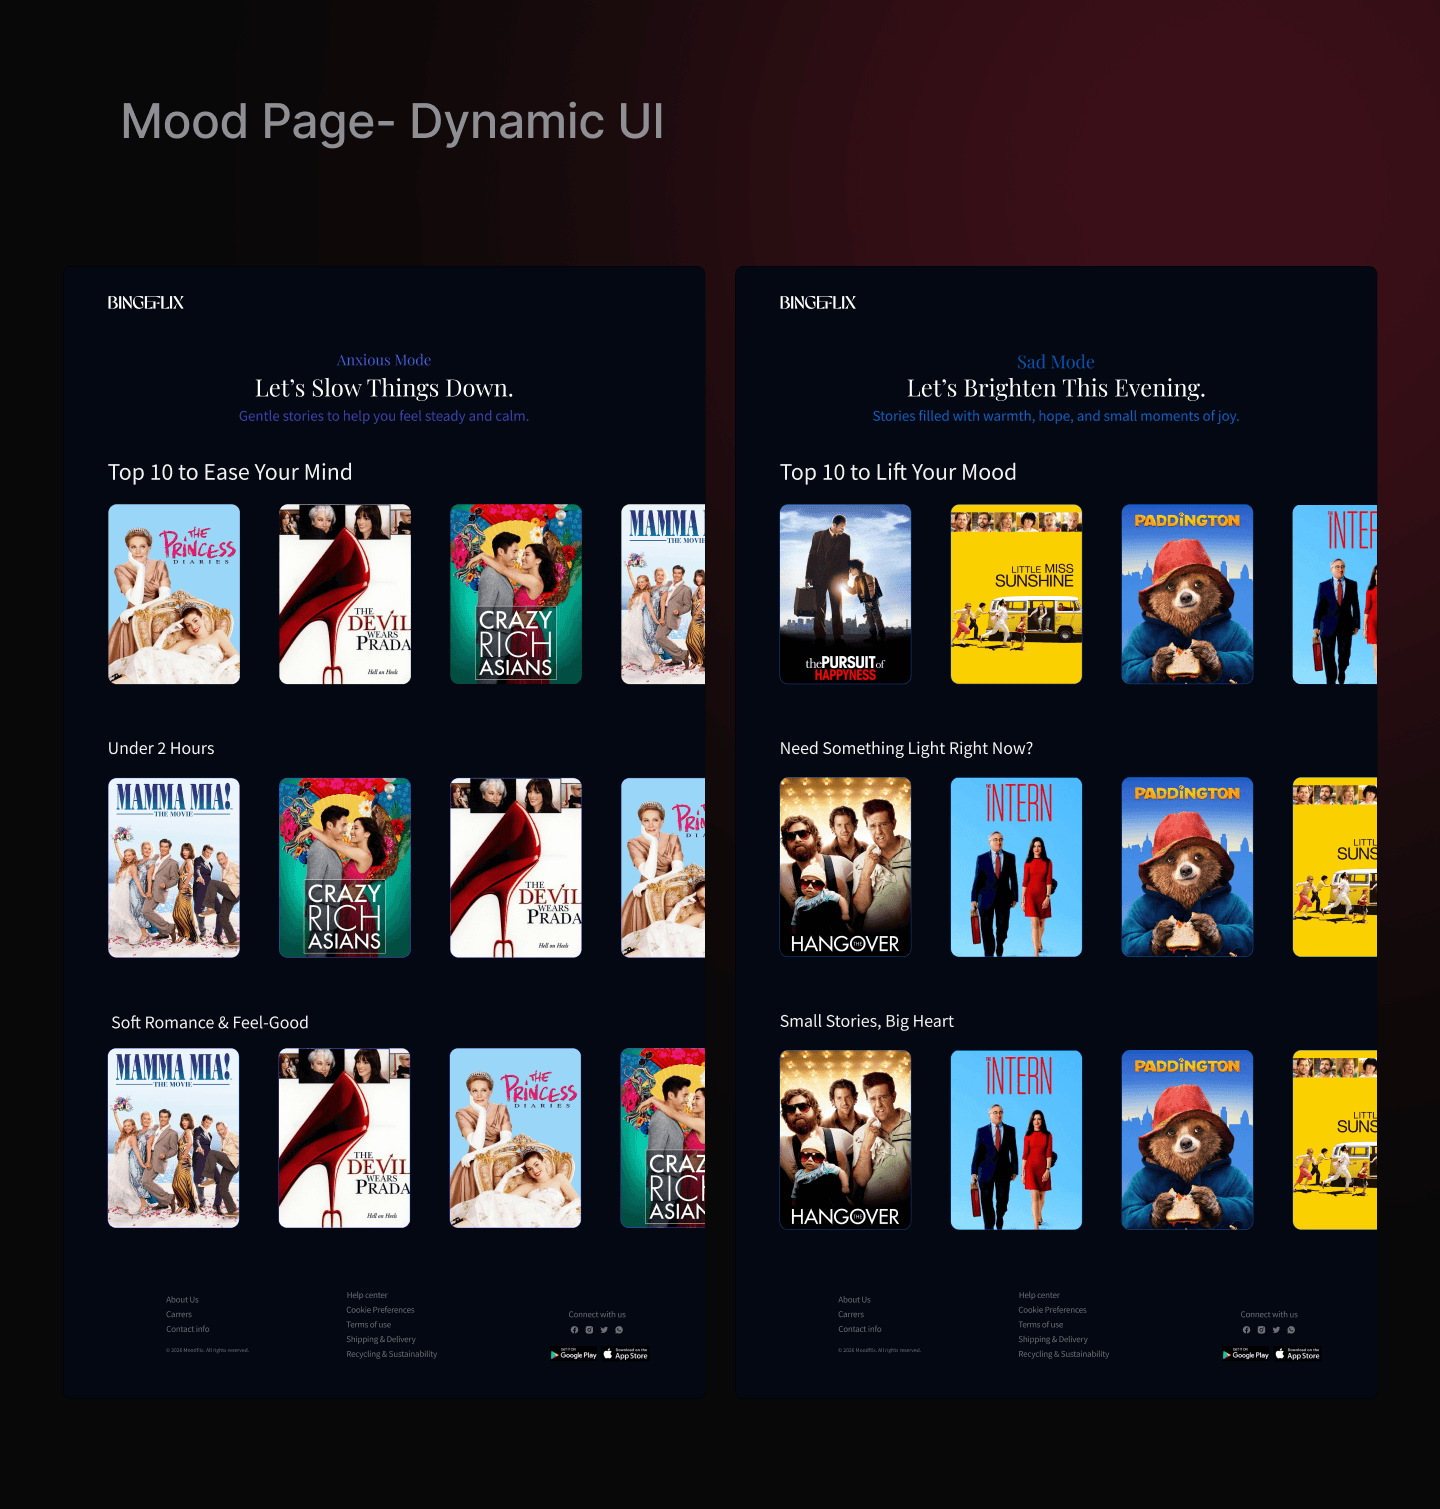The image size is (1440, 1509).
Task: Open Twitter icon in Anxious Mode footer
Action: click(x=604, y=1330)
